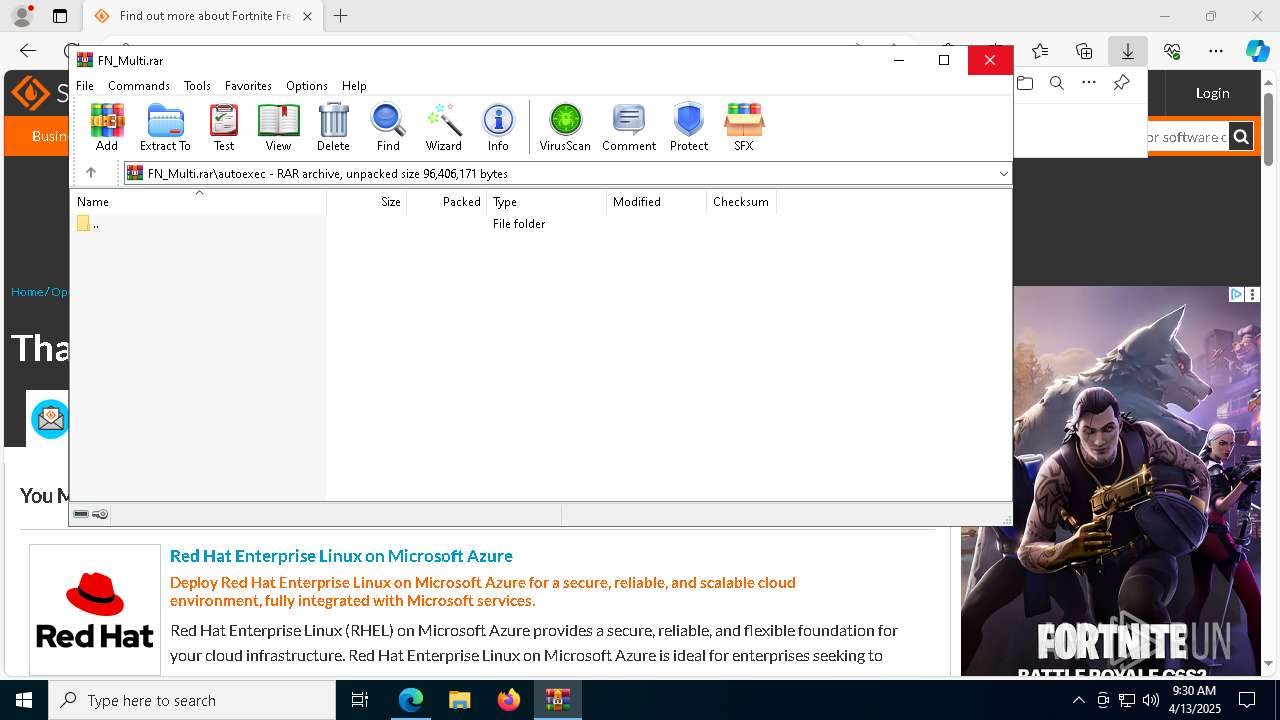Sort file list by Modified column
The image size is (1280, 720).
coord(657,202)
